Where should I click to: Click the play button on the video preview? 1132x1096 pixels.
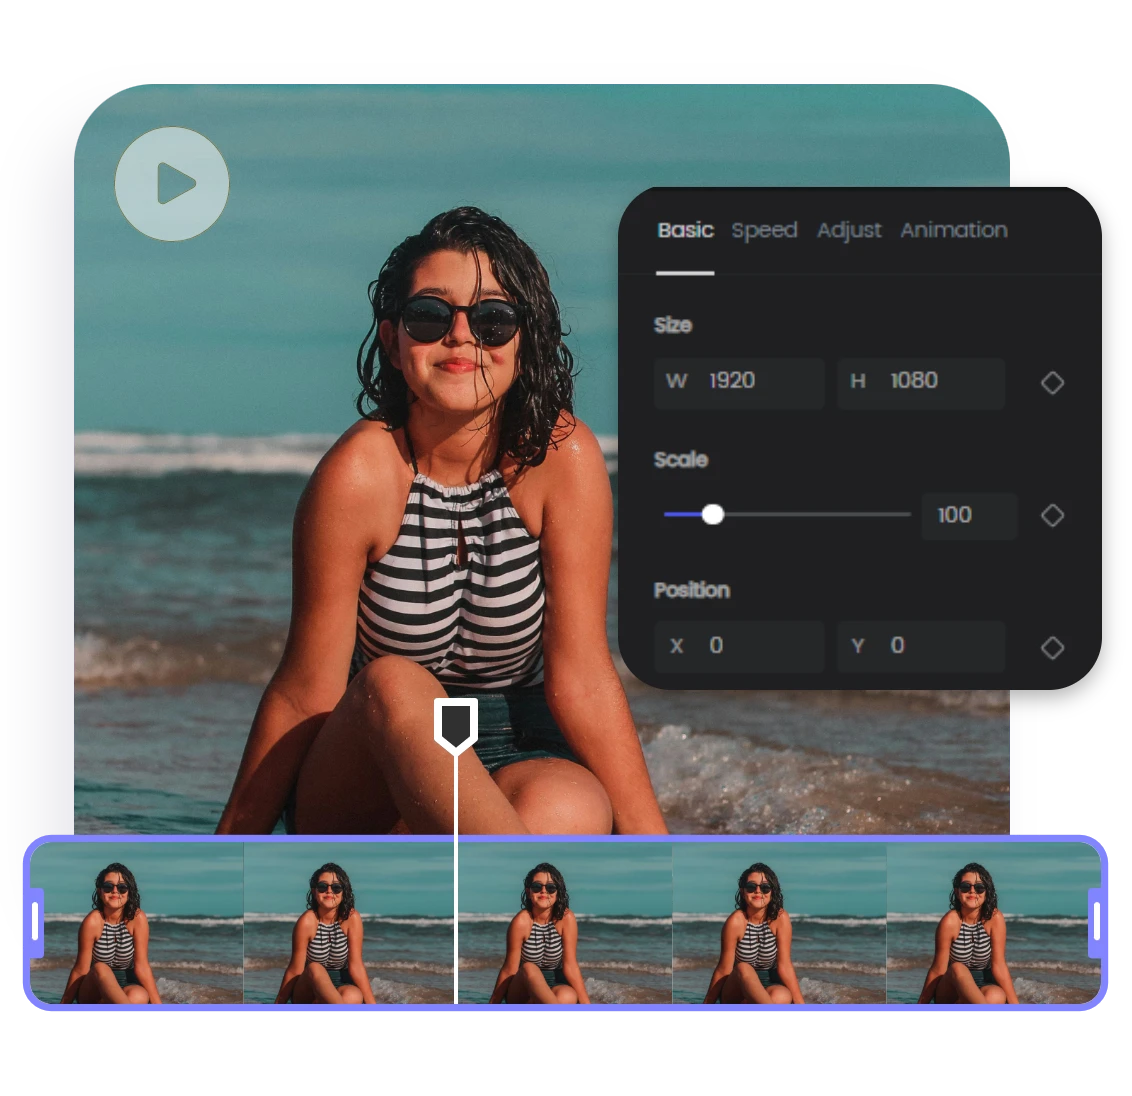pos(172,184)
